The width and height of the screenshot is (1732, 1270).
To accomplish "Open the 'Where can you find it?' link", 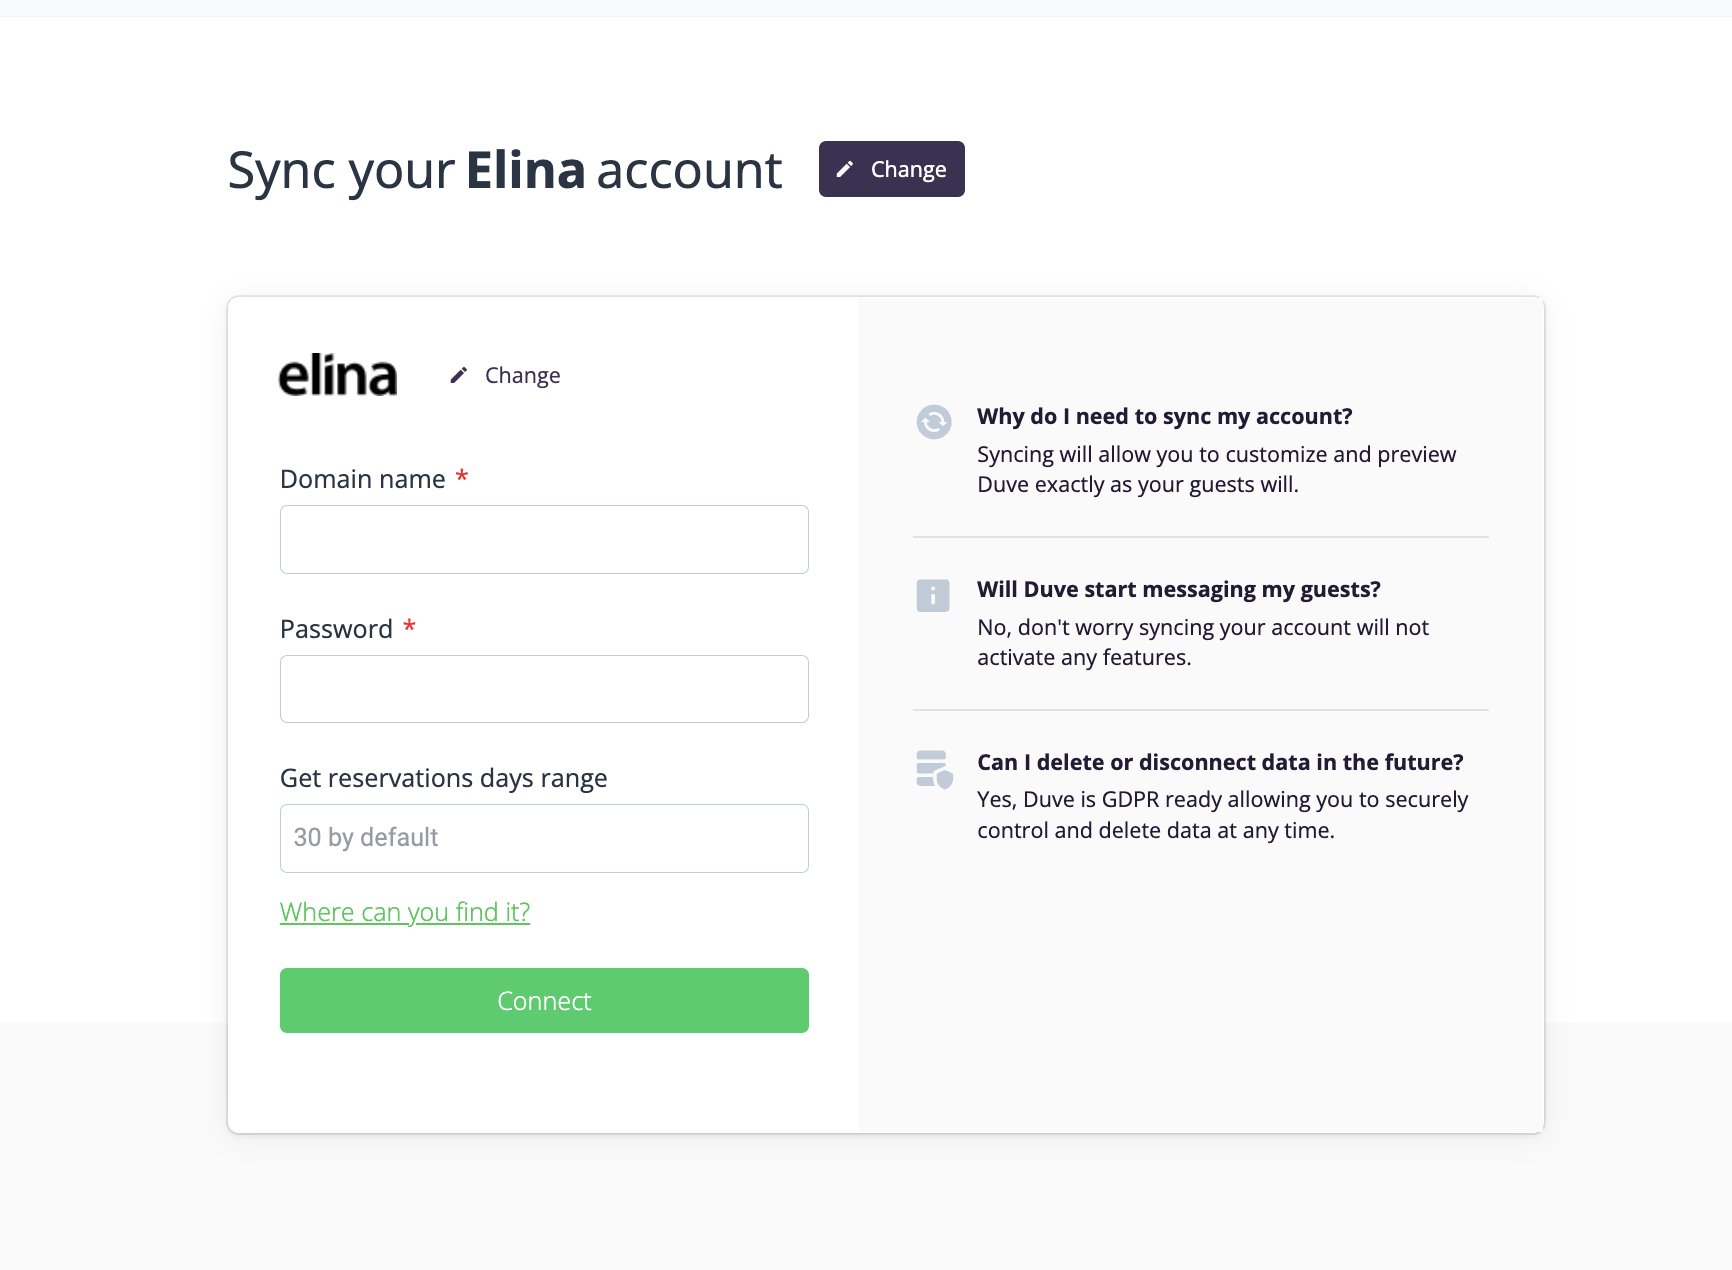I will (x=405, y=912).
